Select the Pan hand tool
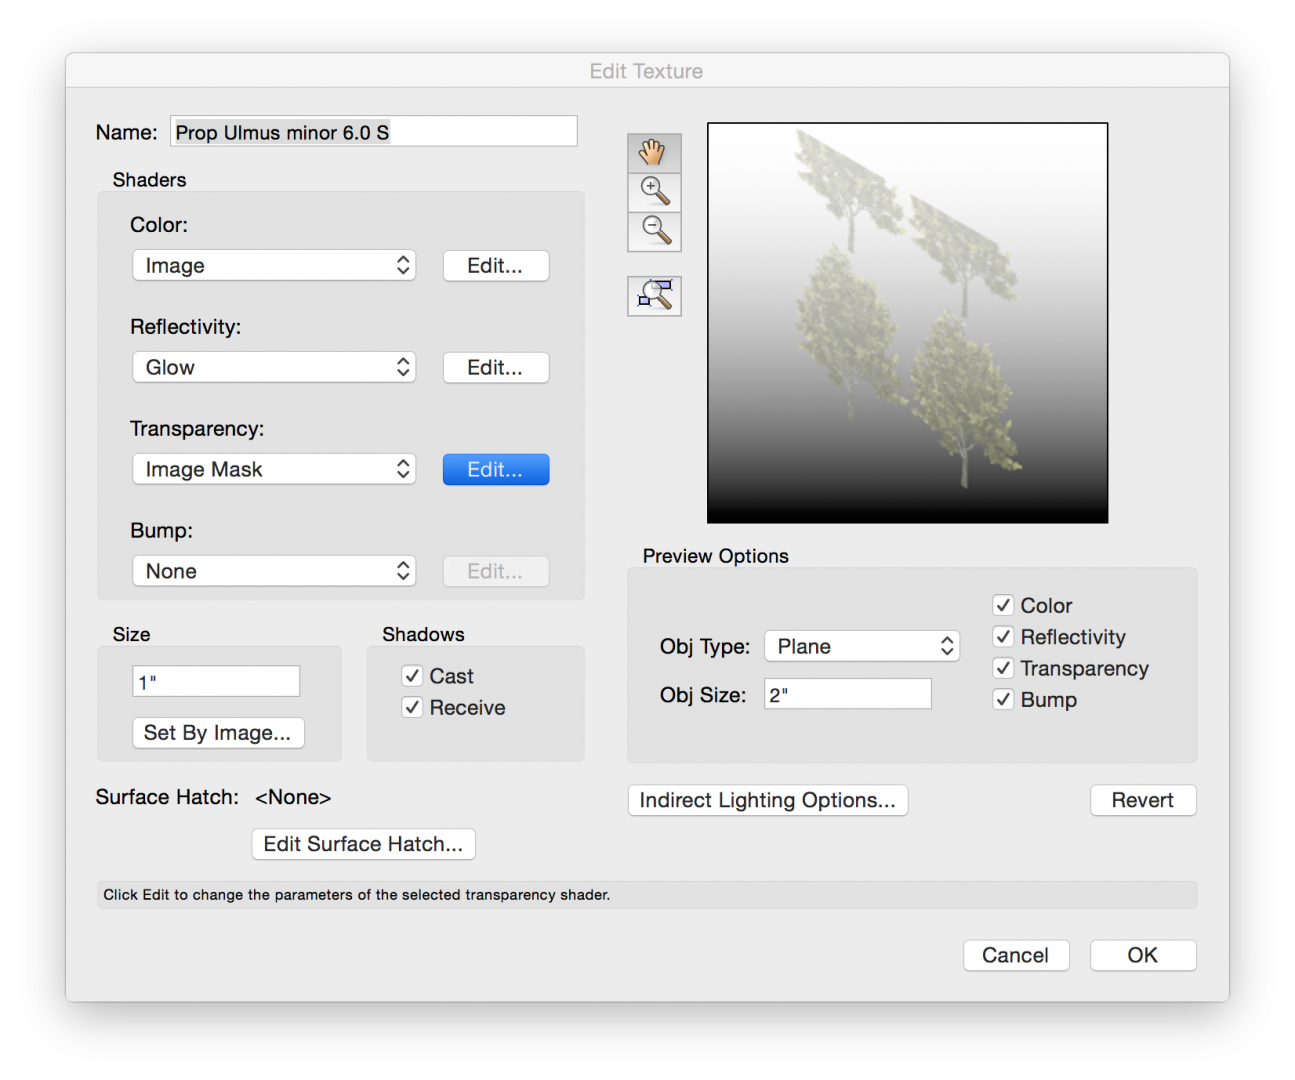The image size is (1295, 1080). click(x=654, y=153)
